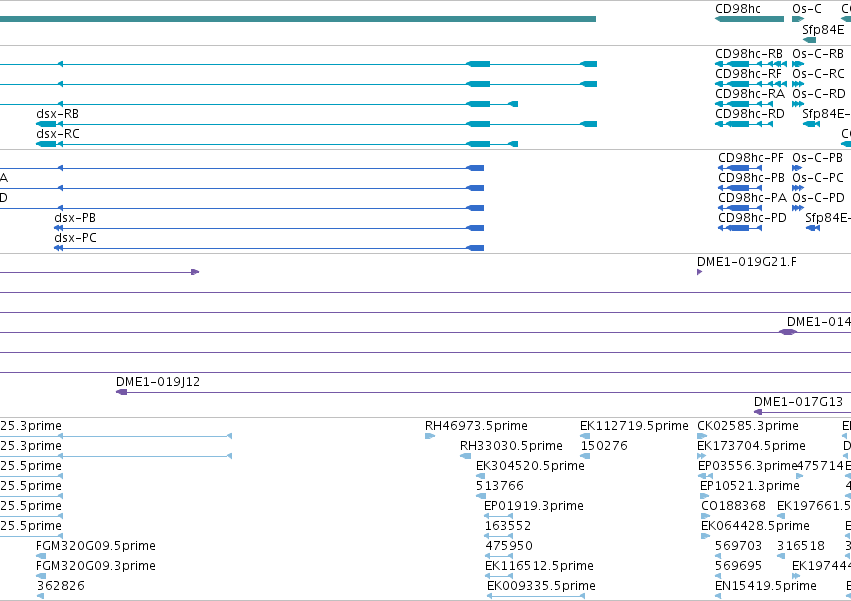Screen dimensions: 851x601
Task: Click the dsx-RB terminal exon block
Action: pyautogui.click(x=46, y=124)
